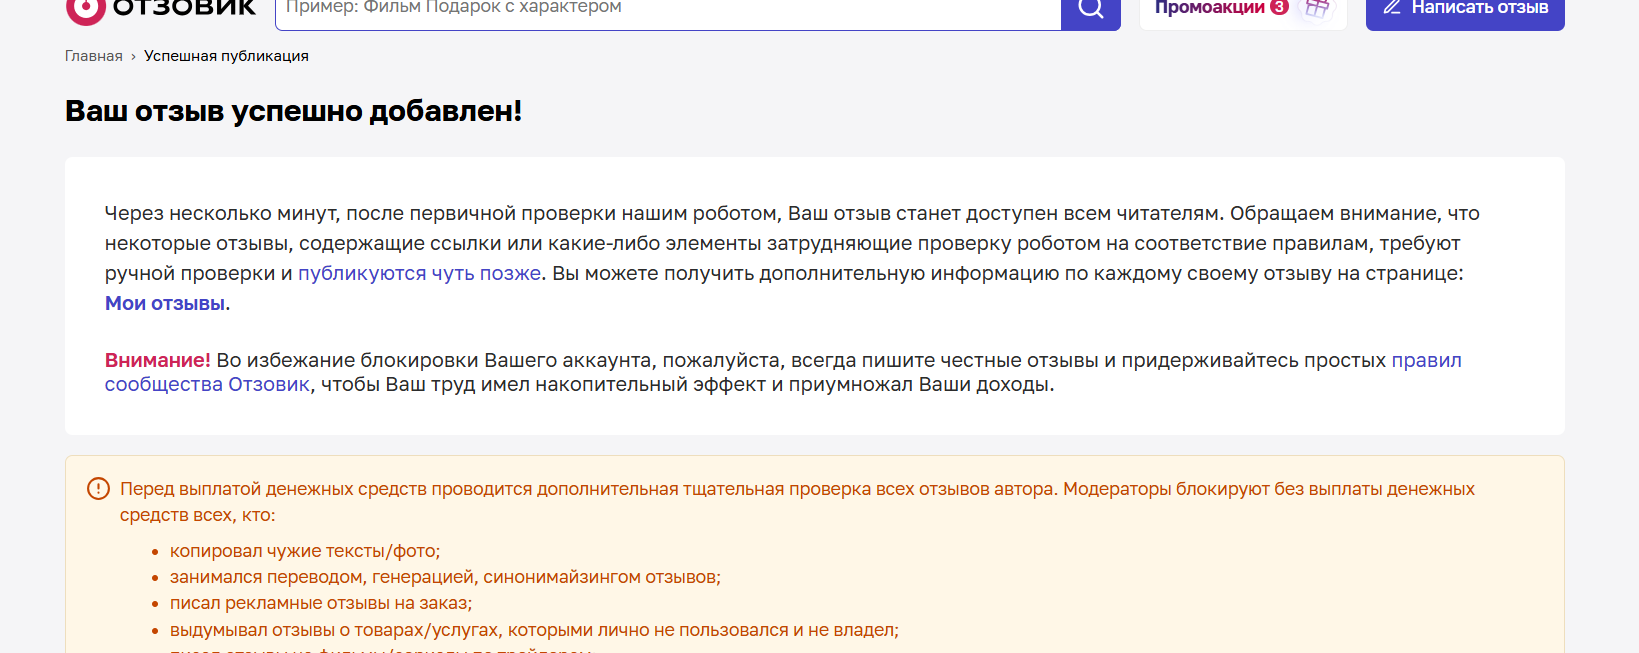The height and width of the screenshot is (653, 1639).
Task: Click the Перед выплатой денежных средств notice text
Action: pyautogui.click(x=797, y=502)
